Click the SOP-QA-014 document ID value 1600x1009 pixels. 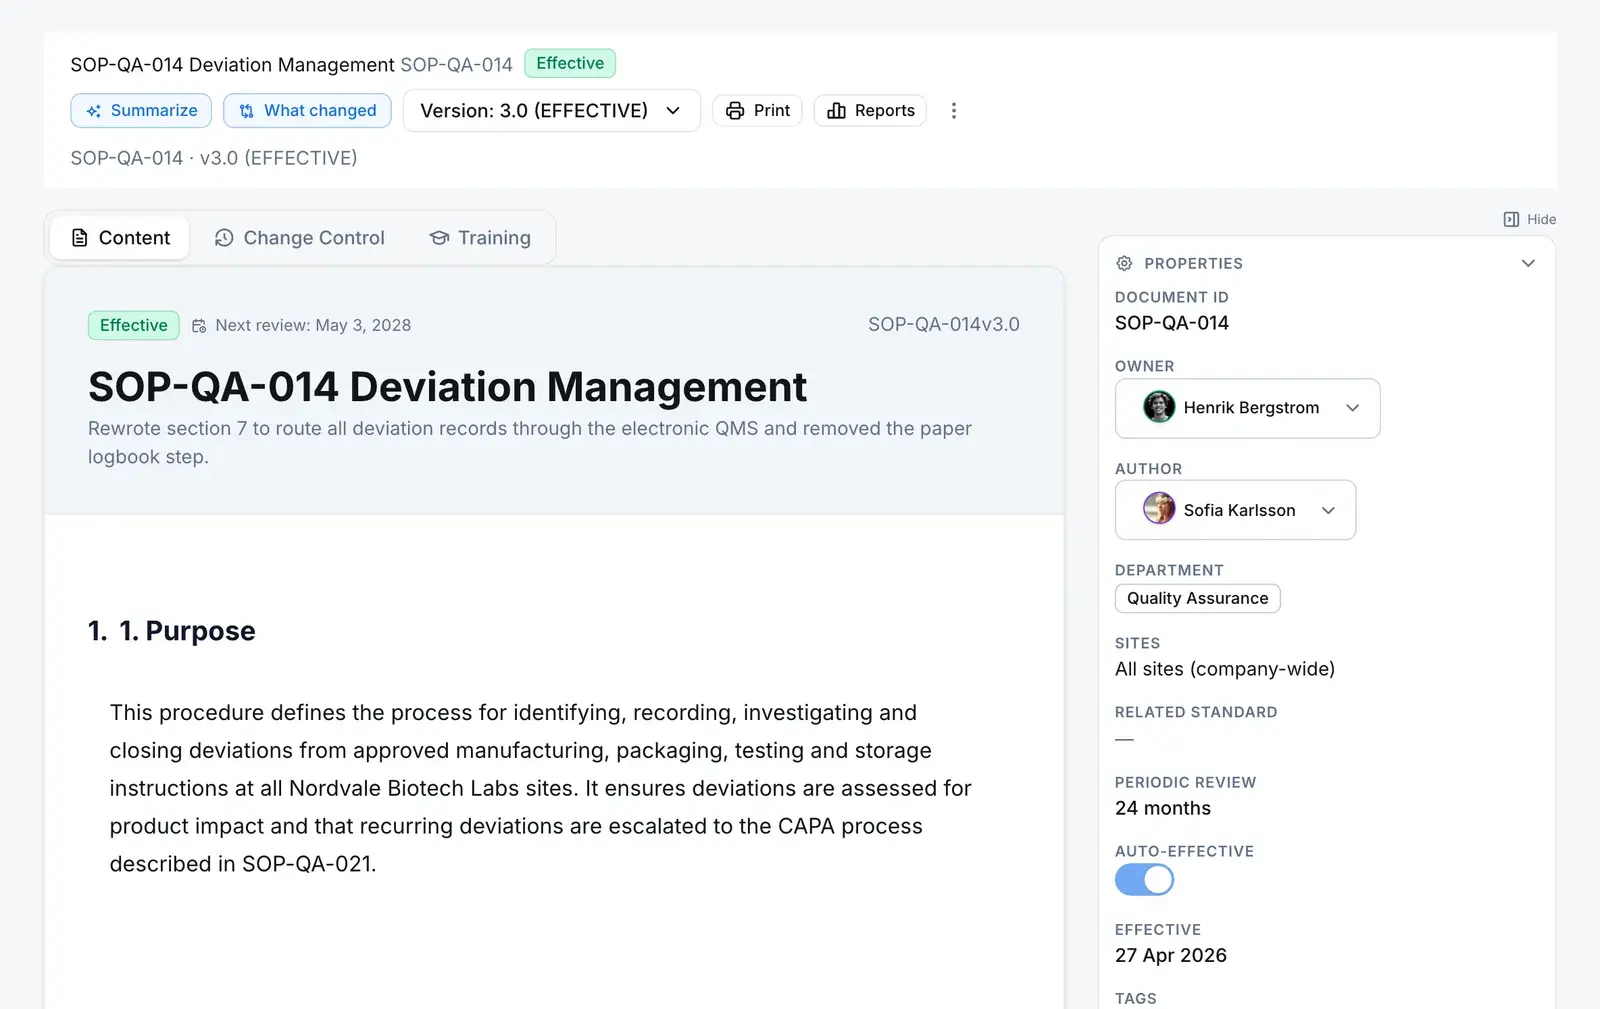click(1172, 323)
